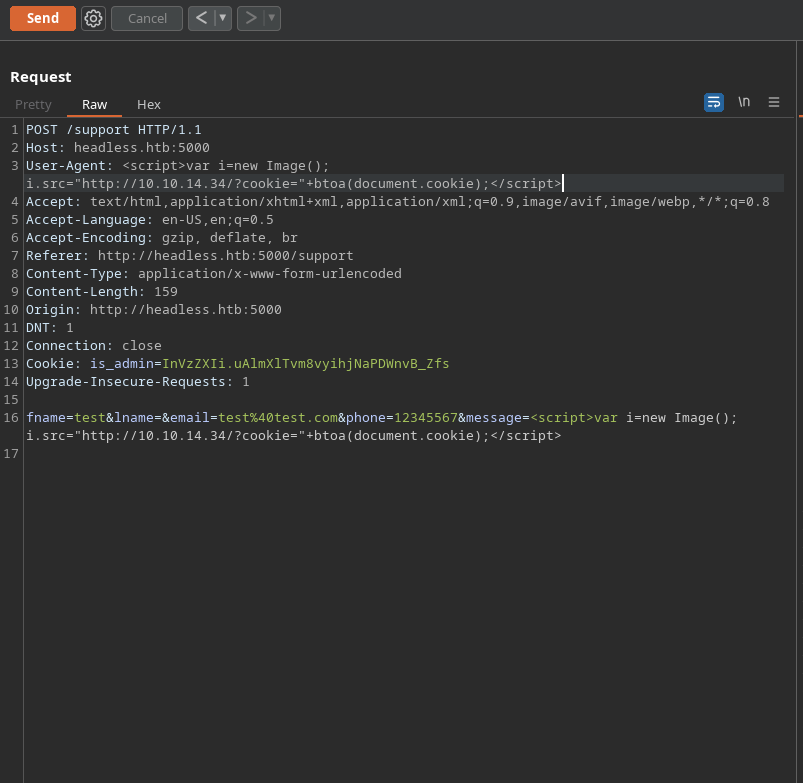The image size is (803, 783).
Task: Open the forward history dropdown arrow
Action: coord(272,18)
